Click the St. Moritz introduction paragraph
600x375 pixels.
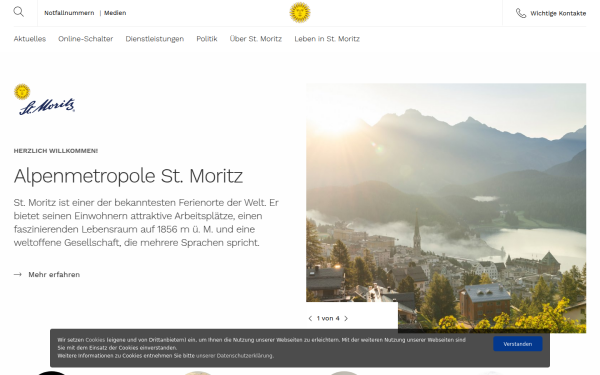(x=146, y=222)
